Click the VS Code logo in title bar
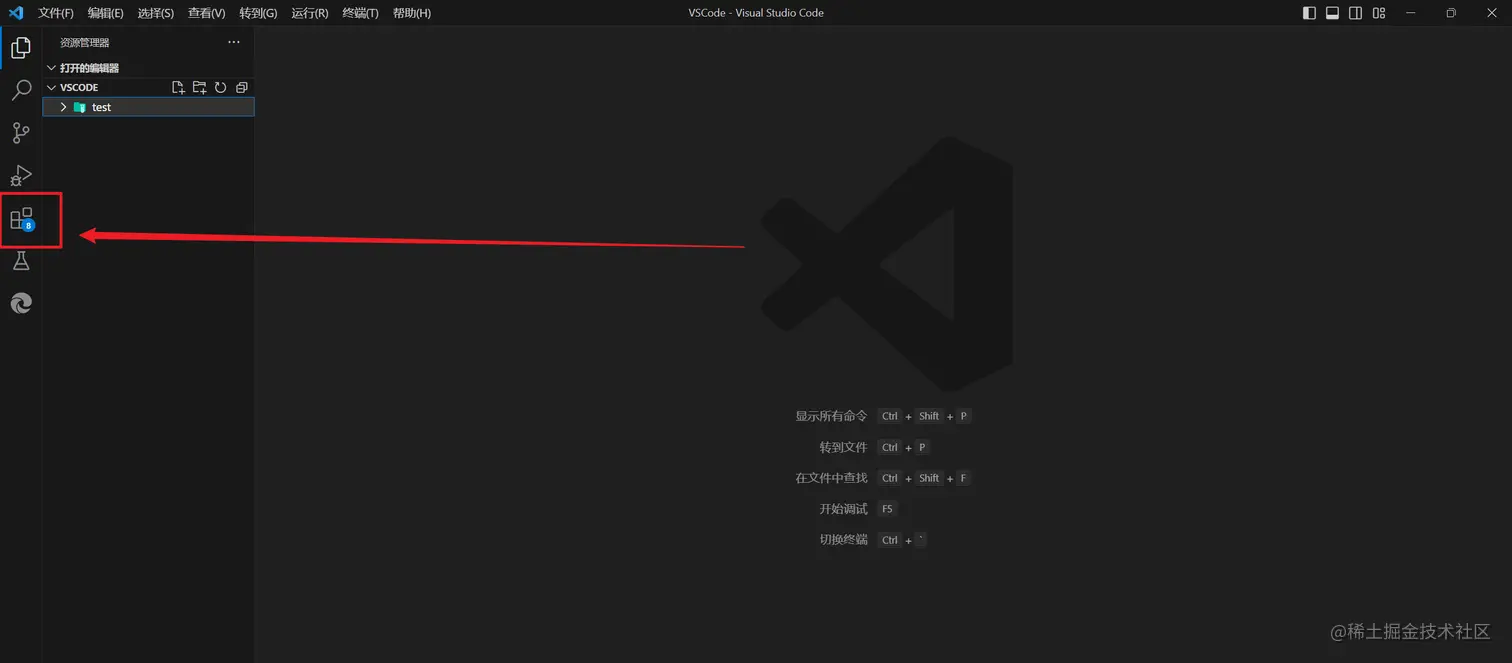This screenshot has width=1512, height=663. click(x=16, y=13)
